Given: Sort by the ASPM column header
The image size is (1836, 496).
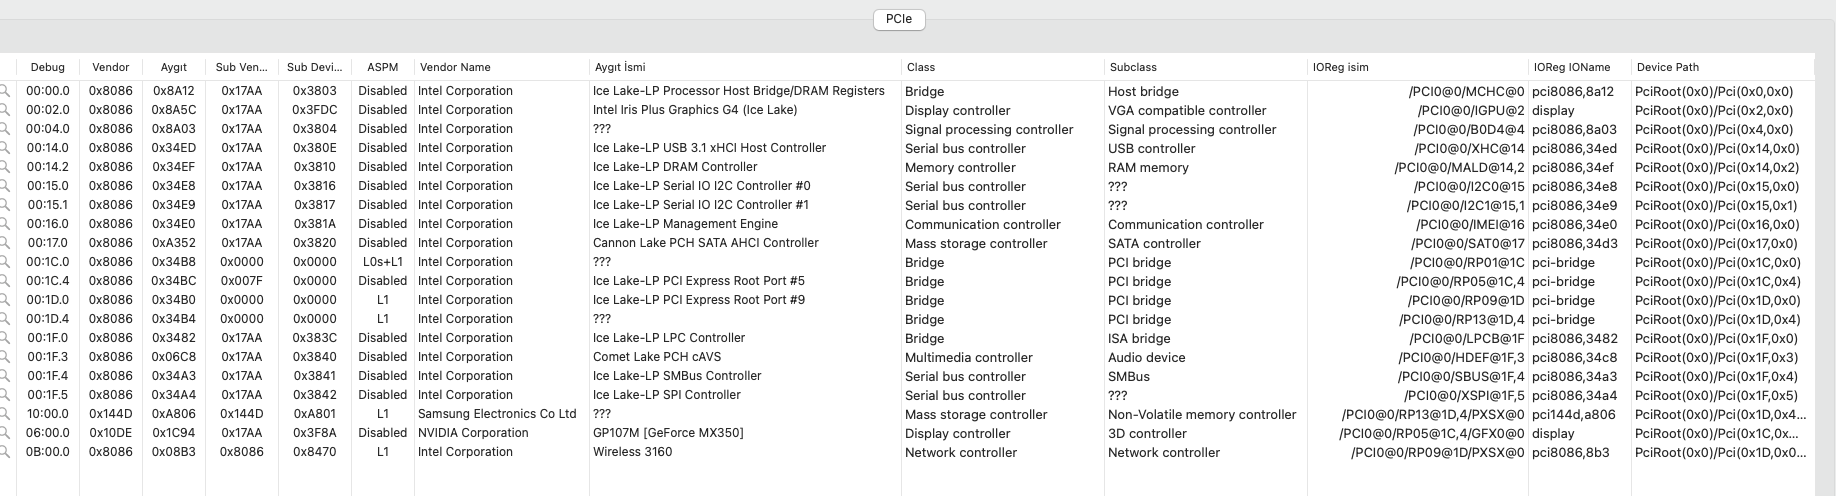Looking at the screenshot, I should (382, 67).
